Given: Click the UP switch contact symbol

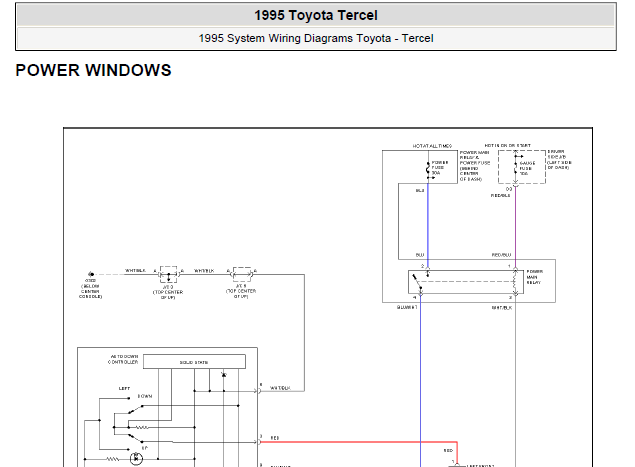Looking at the screenshot, I should click(x=136, y=438).
